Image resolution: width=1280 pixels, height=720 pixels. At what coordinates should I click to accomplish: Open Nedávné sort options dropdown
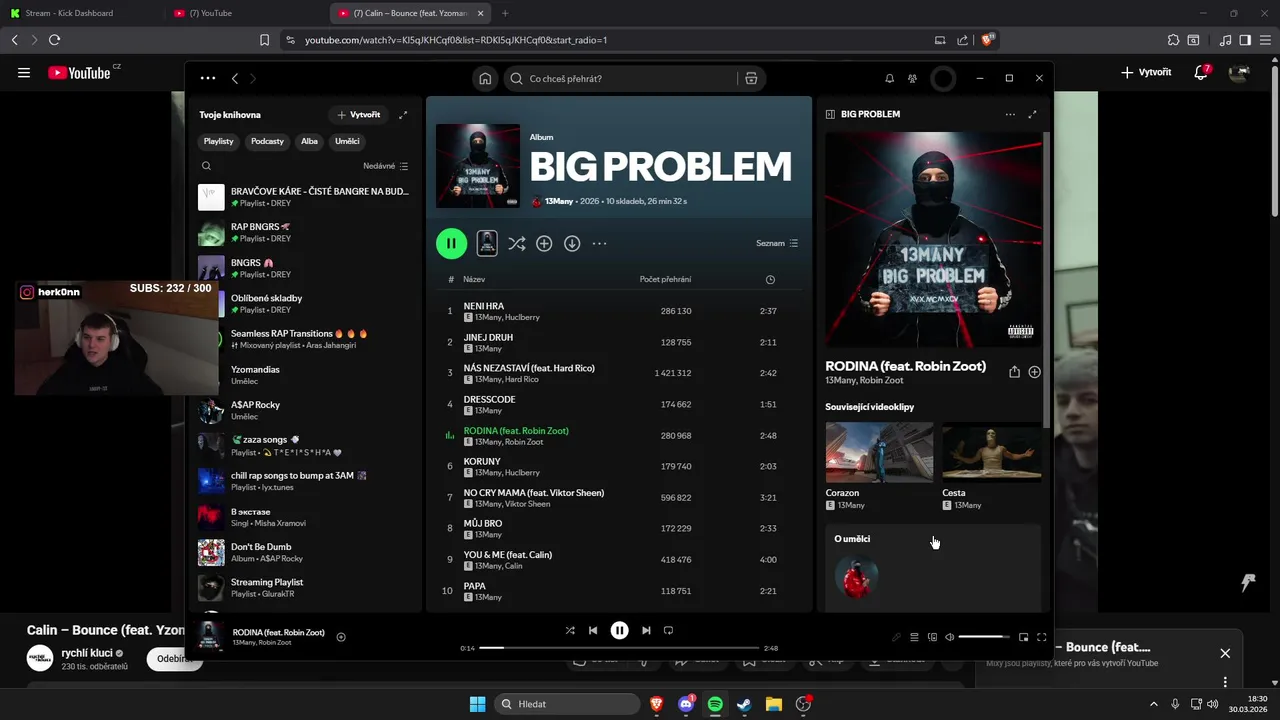[386, 166]
